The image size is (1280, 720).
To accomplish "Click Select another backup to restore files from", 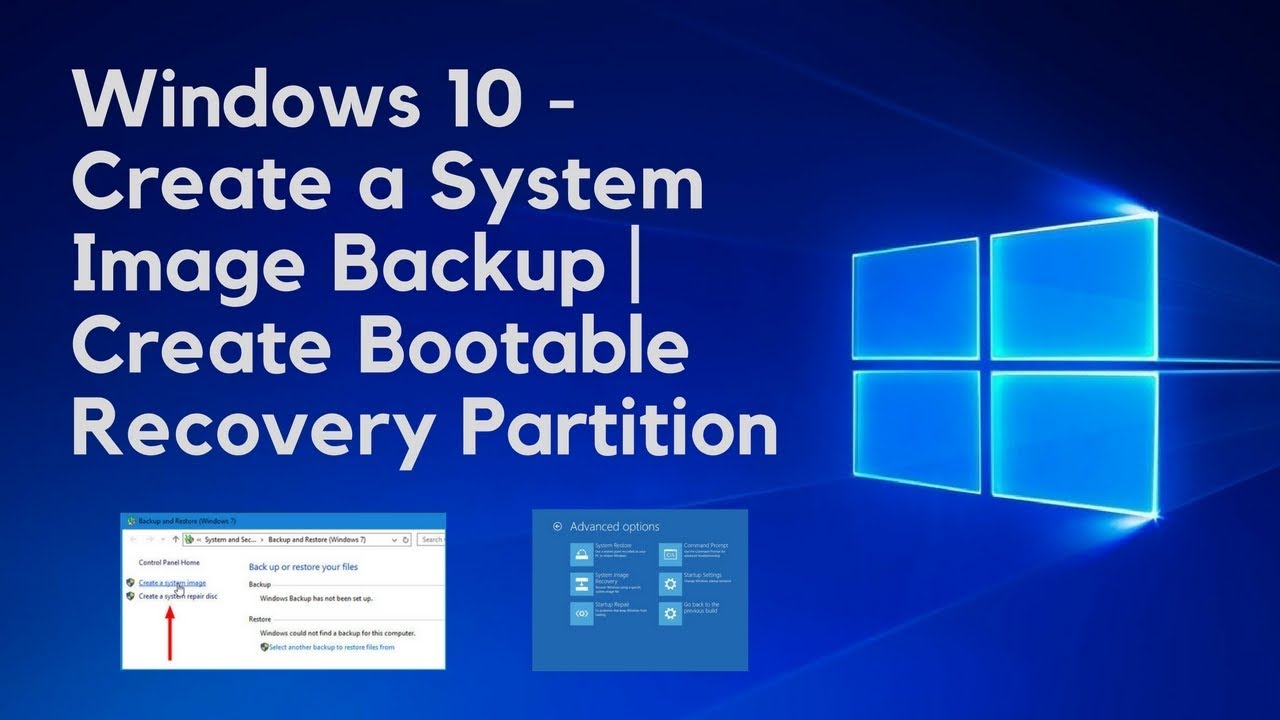I will coord(332,647).
